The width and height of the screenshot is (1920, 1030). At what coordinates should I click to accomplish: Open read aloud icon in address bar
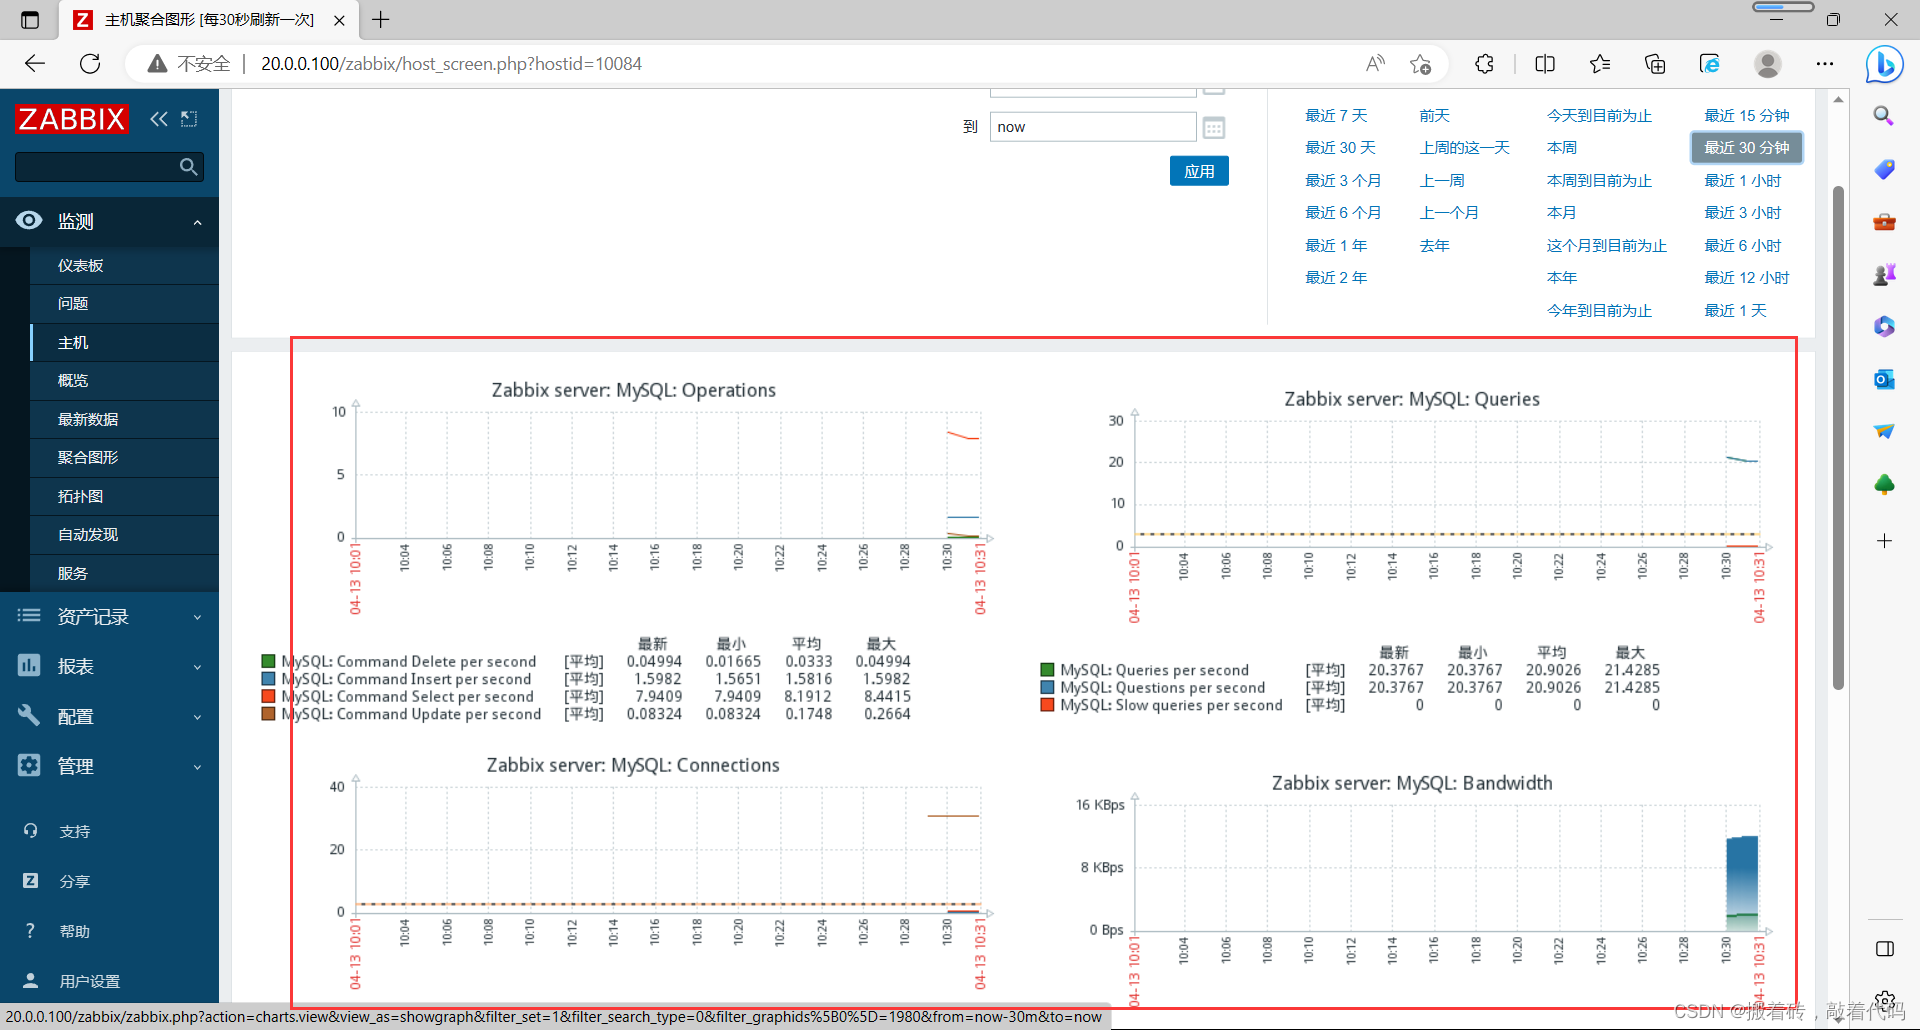(x=1375, y=64)
